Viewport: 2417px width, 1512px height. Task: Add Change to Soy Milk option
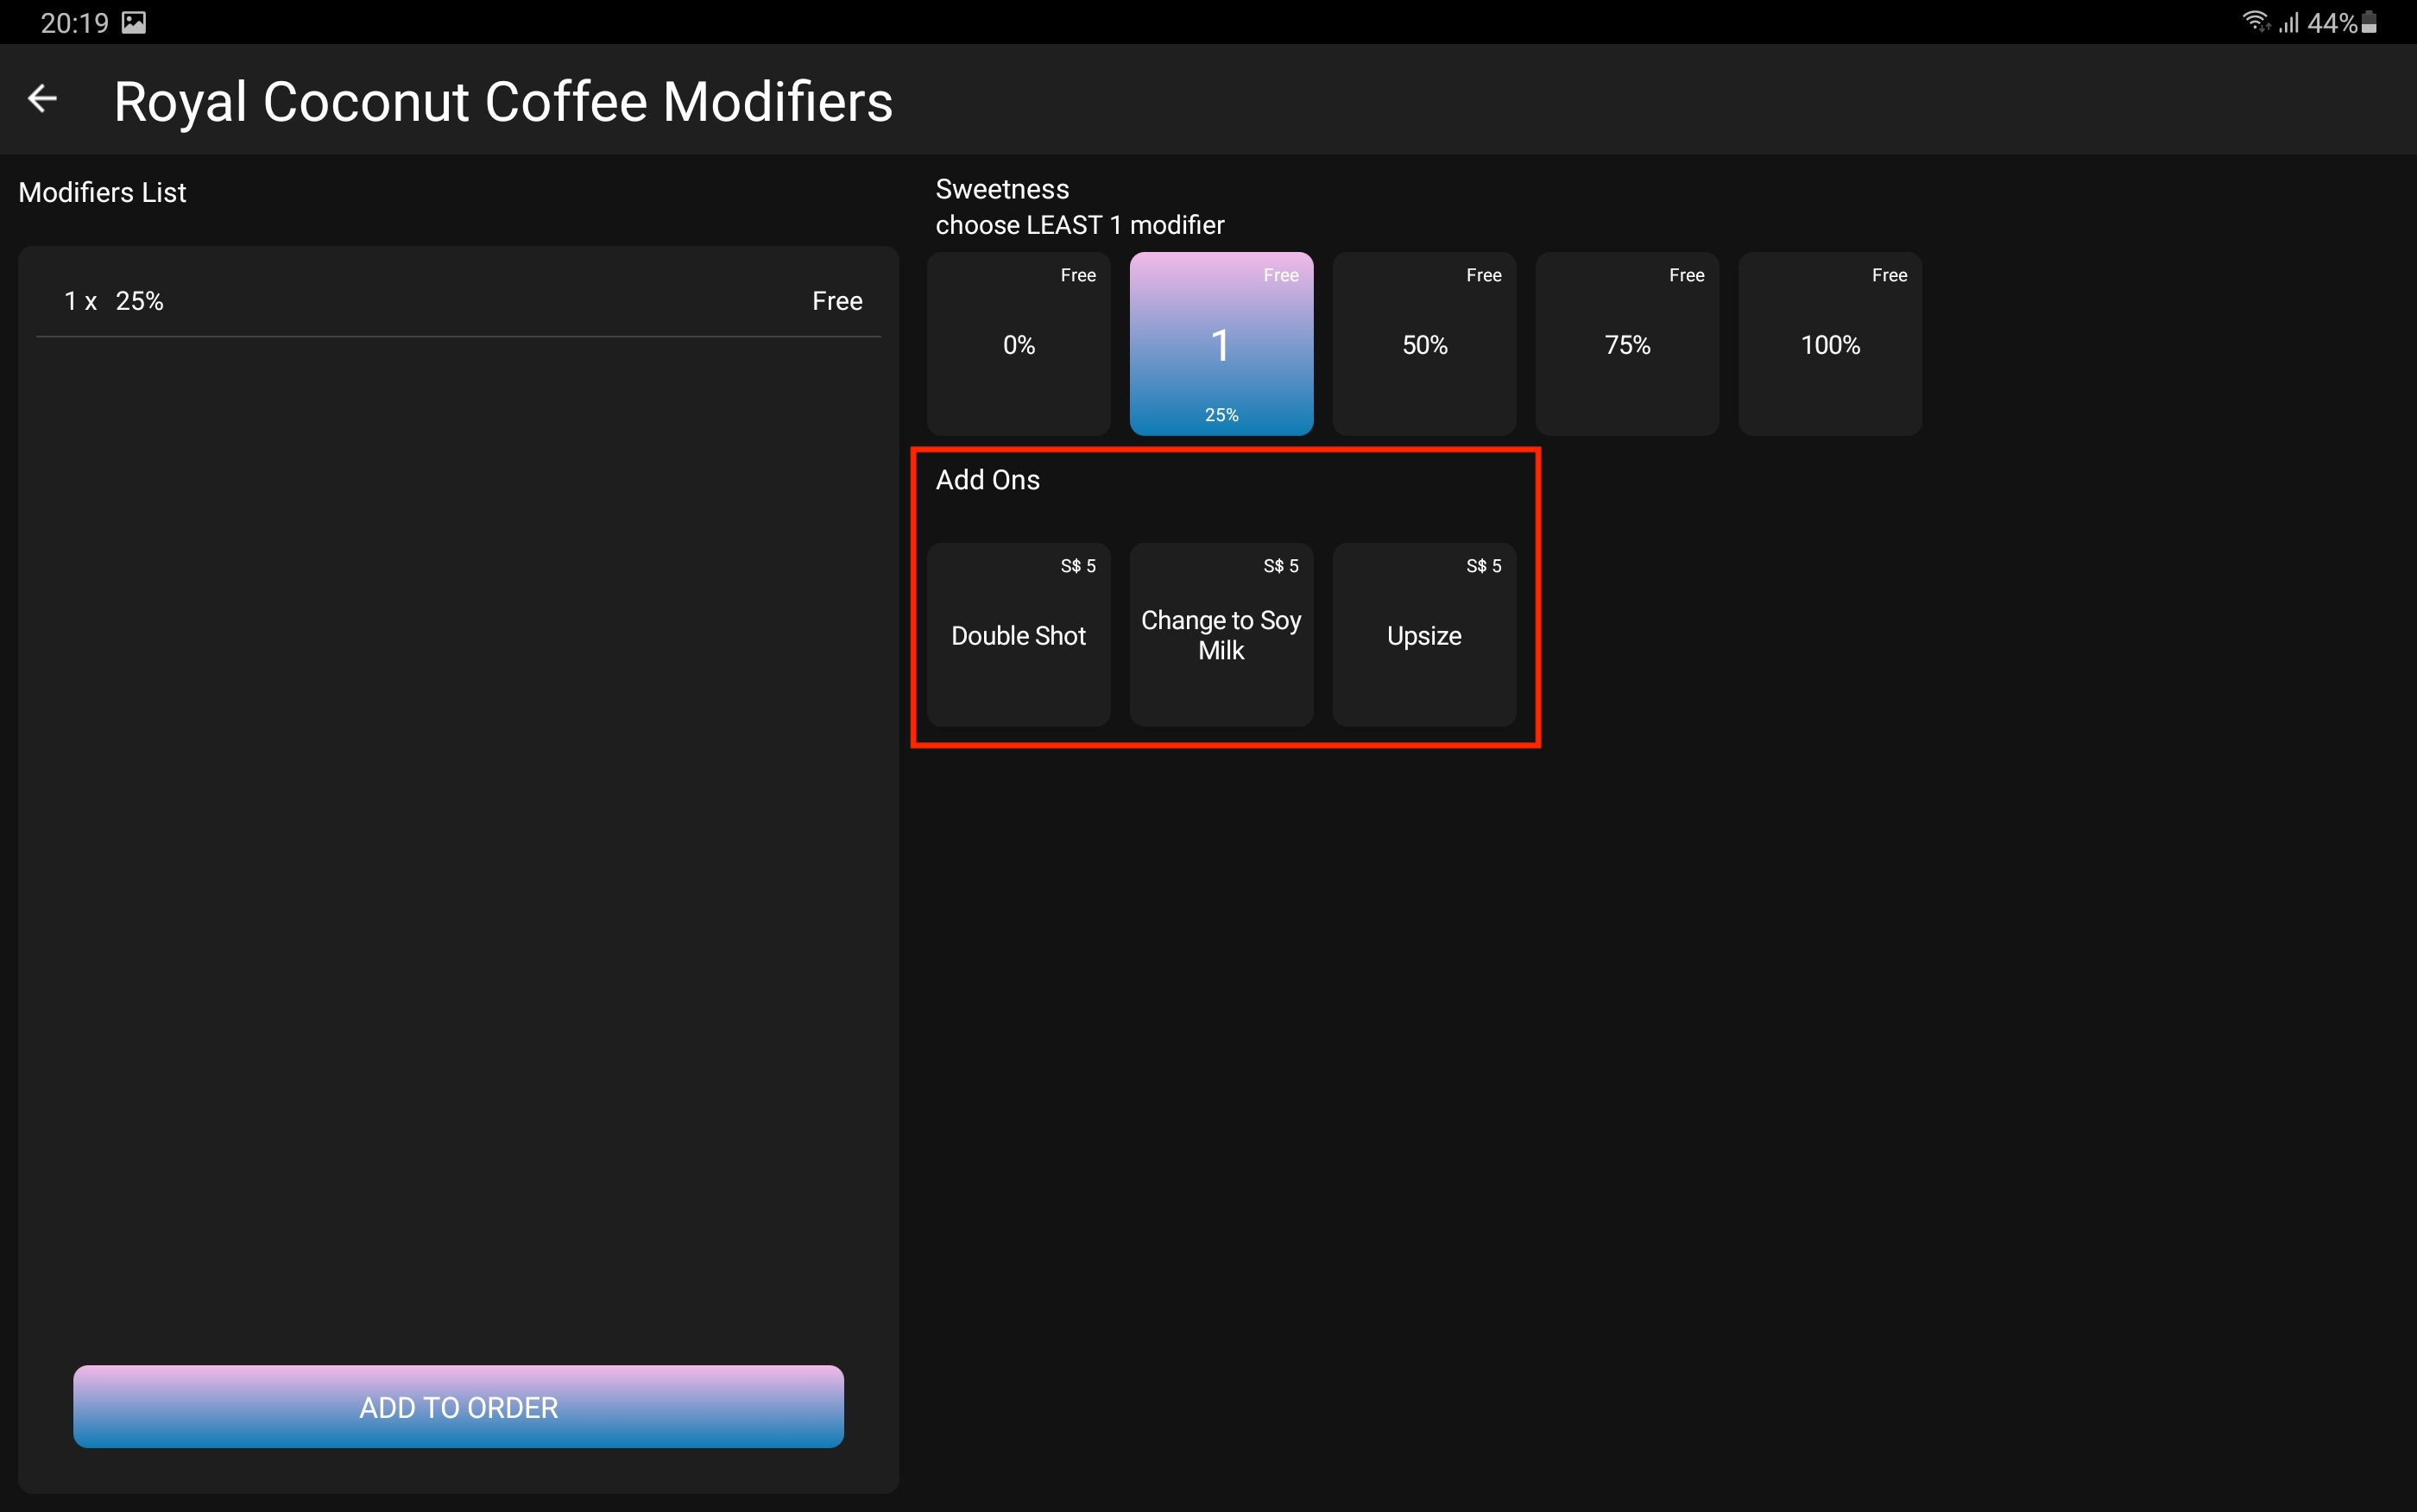pos(1221,635)
